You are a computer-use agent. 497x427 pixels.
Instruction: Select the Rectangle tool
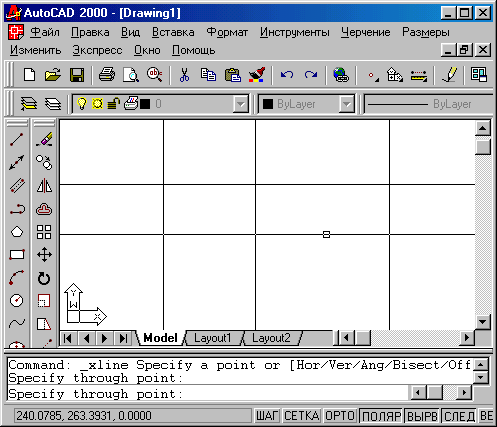pyautogui.click(x=17, y=255)
